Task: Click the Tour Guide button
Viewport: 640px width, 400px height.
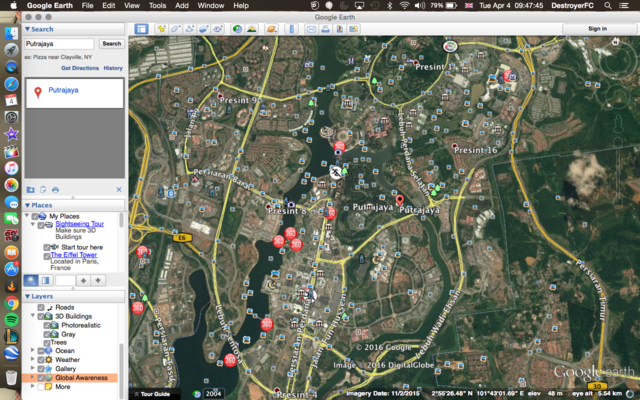Action: click(152, 394)
